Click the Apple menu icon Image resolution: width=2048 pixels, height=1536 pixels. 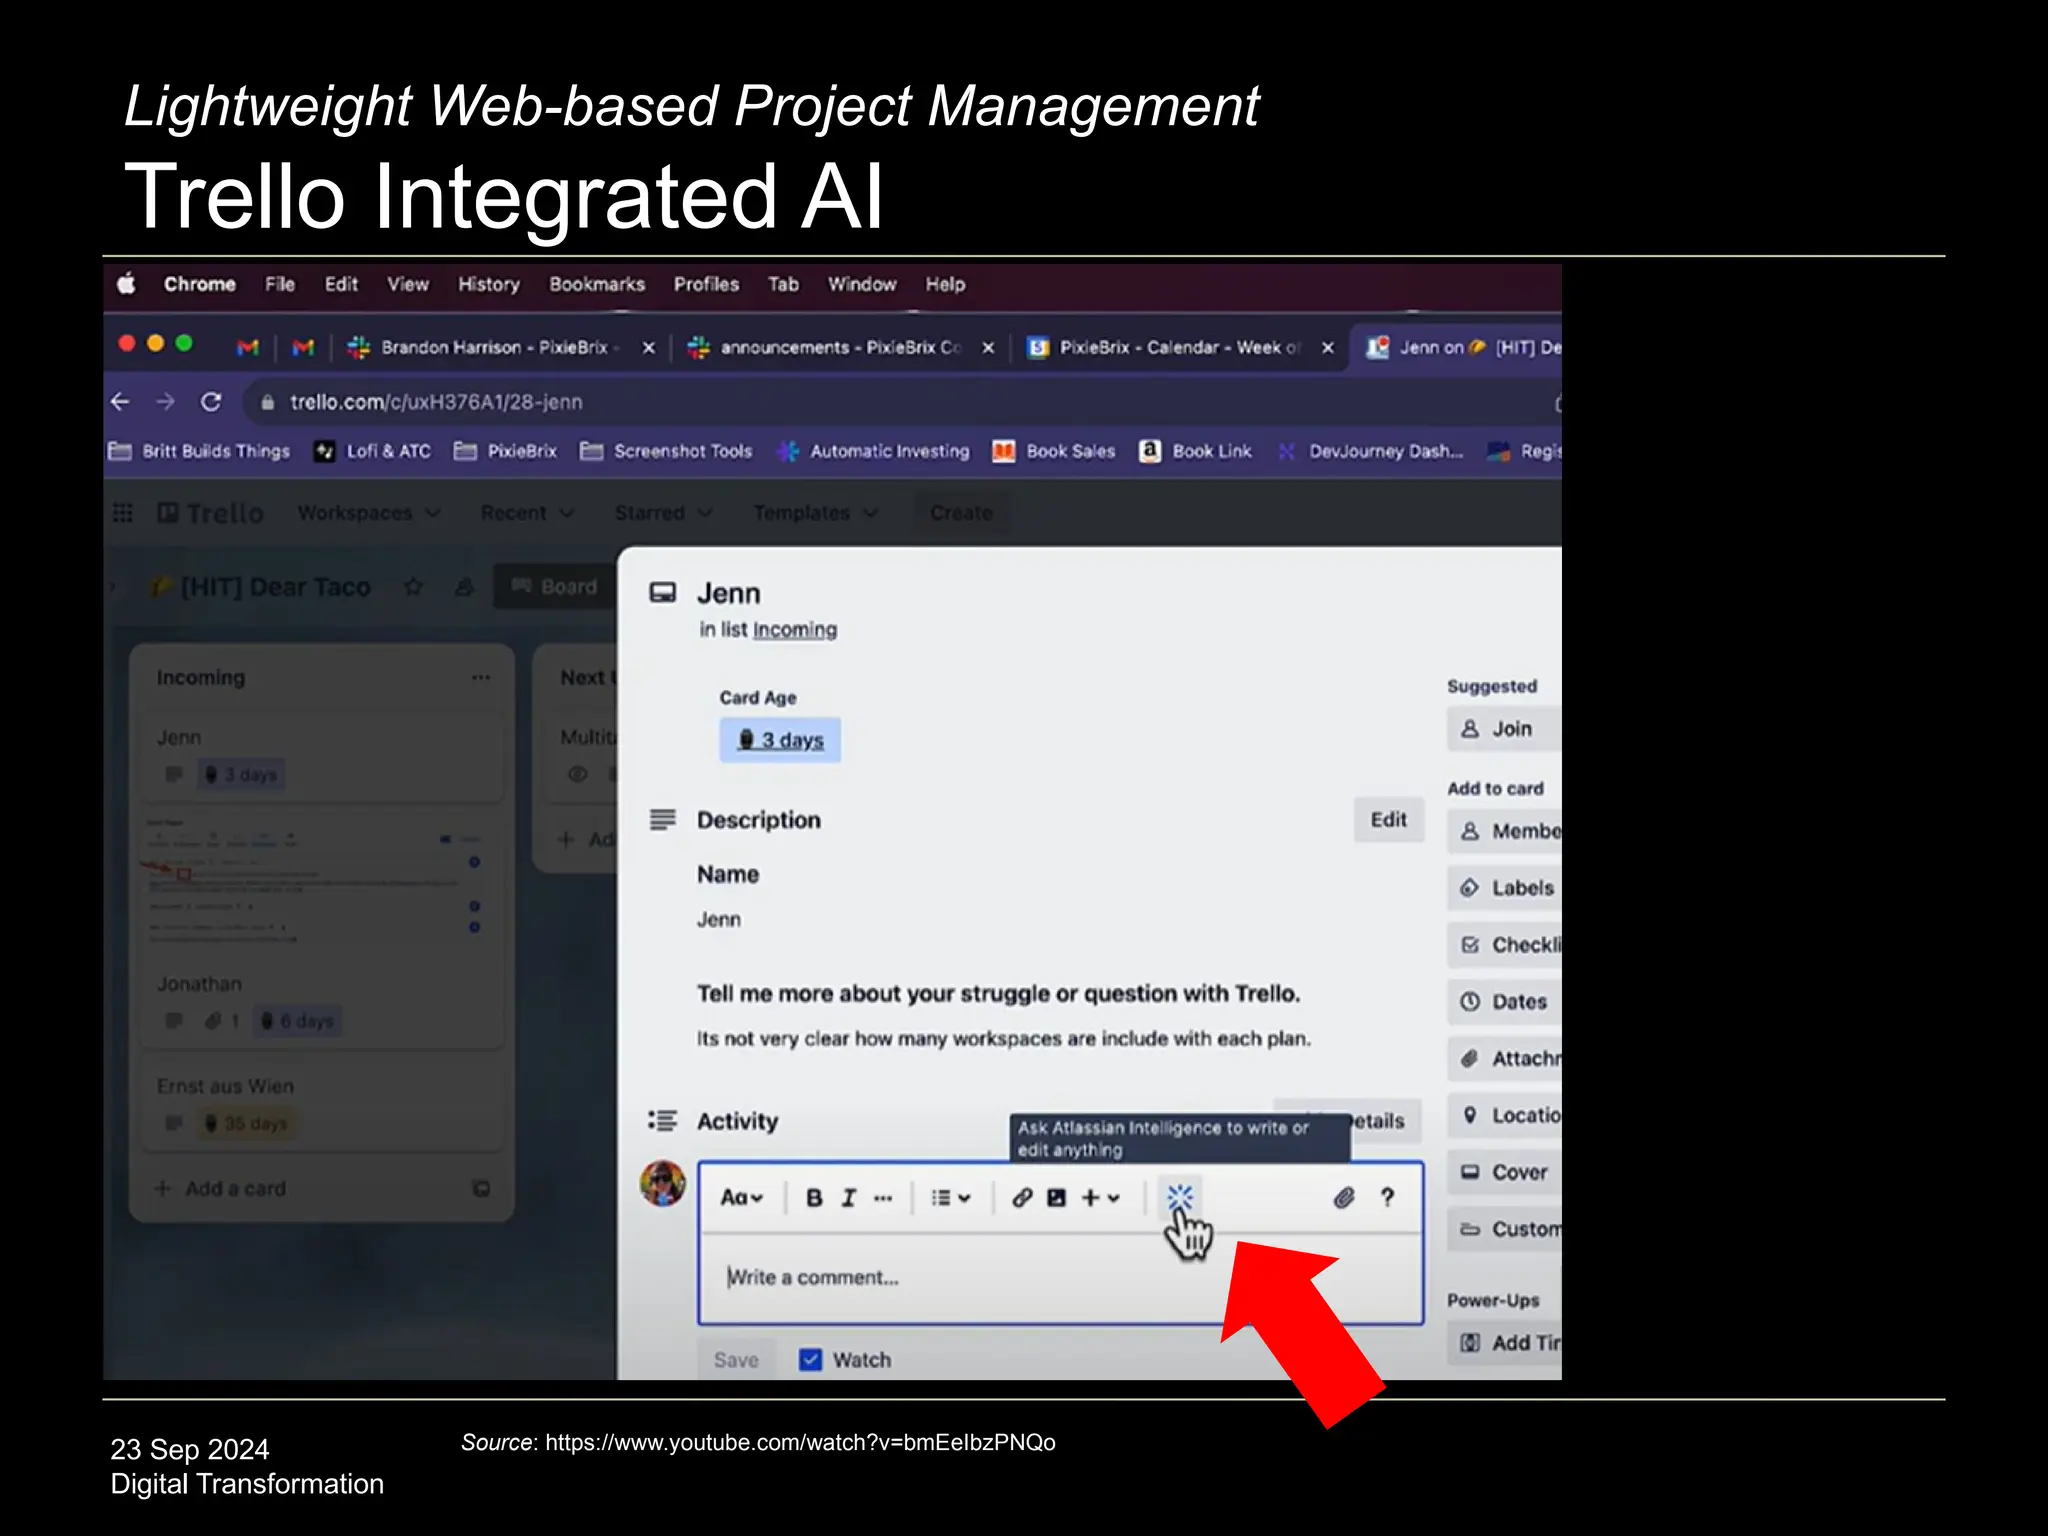[127, 284]
